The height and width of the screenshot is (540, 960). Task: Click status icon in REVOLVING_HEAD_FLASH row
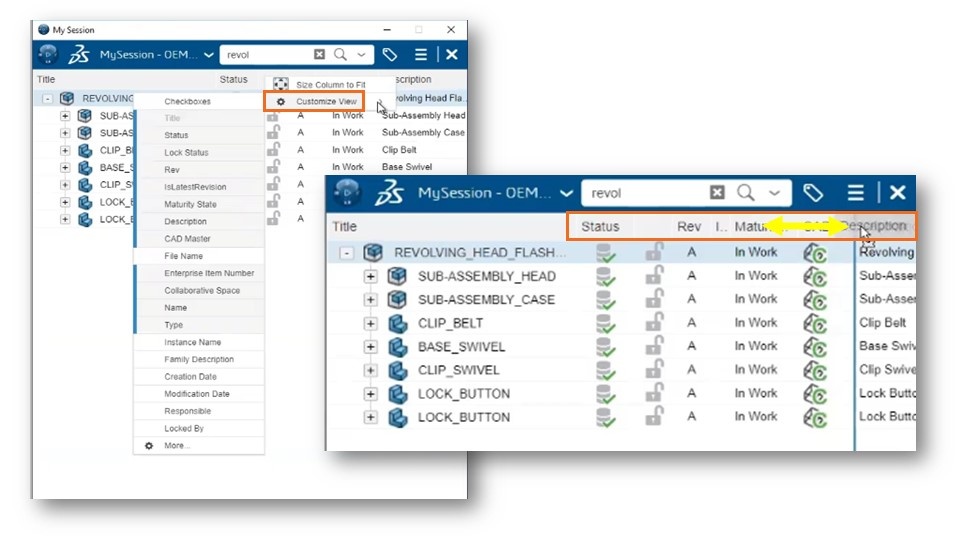pyautogui.click(x=606, y=253)
